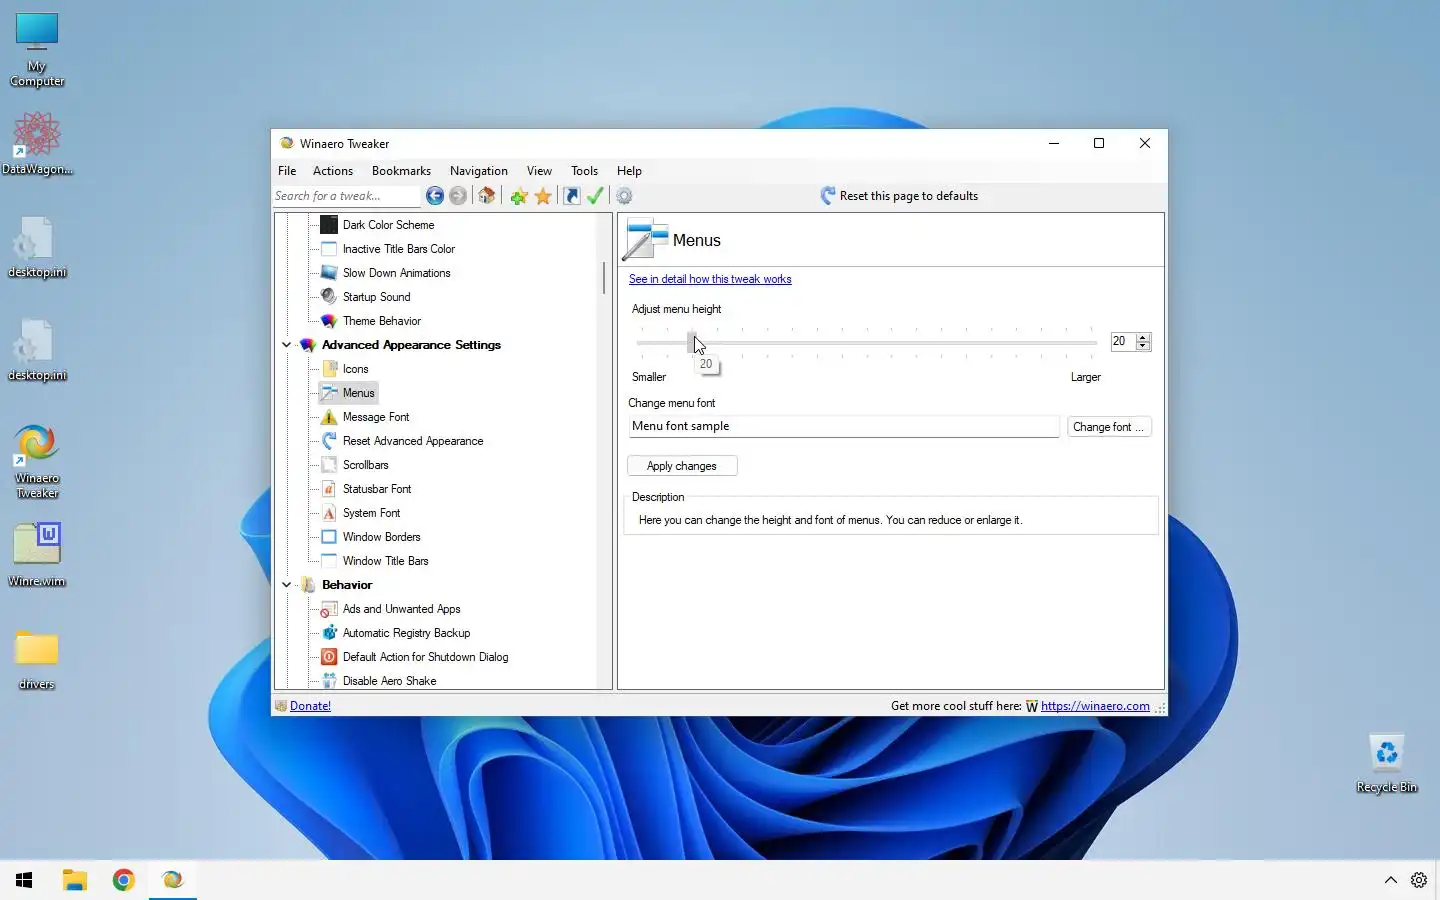Click the create shortcut toolbar icon
This screenshot has width=1440, height=900.
tap(572, 196)
